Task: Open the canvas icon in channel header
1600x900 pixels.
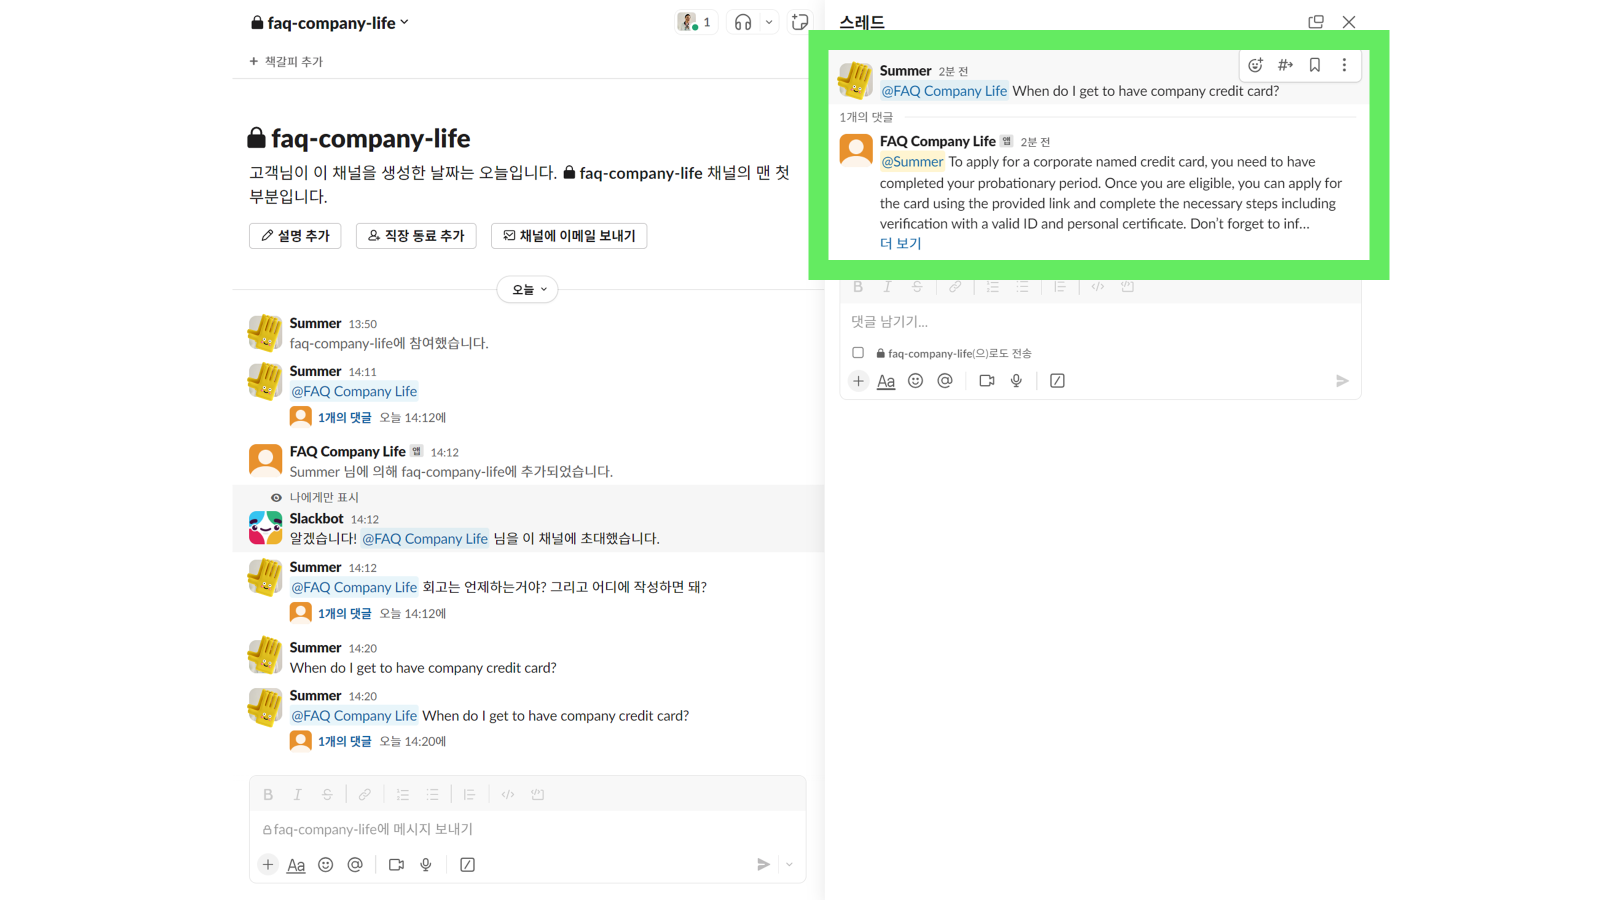Action: pyautogui.click(x=799, y=22)
